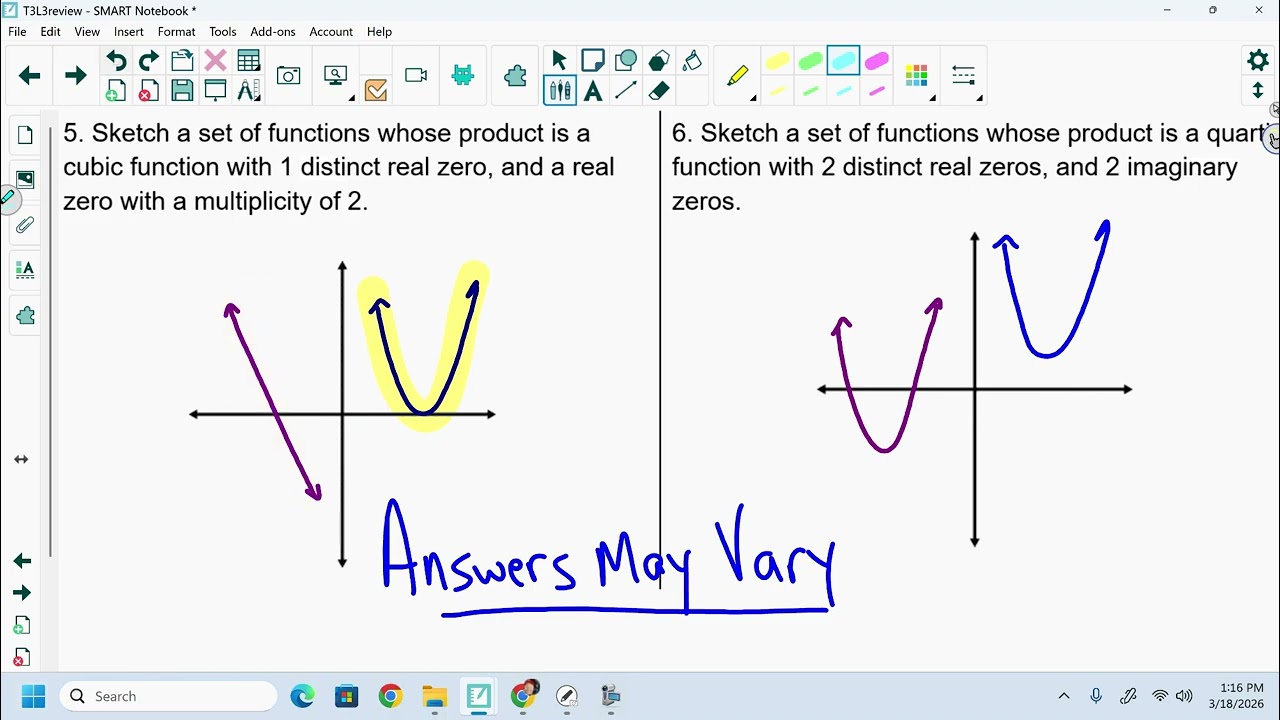Go to next page using toolbar forward arrow
The width and height of the screenshot is (1280, 720).
[x=75, y=76]
